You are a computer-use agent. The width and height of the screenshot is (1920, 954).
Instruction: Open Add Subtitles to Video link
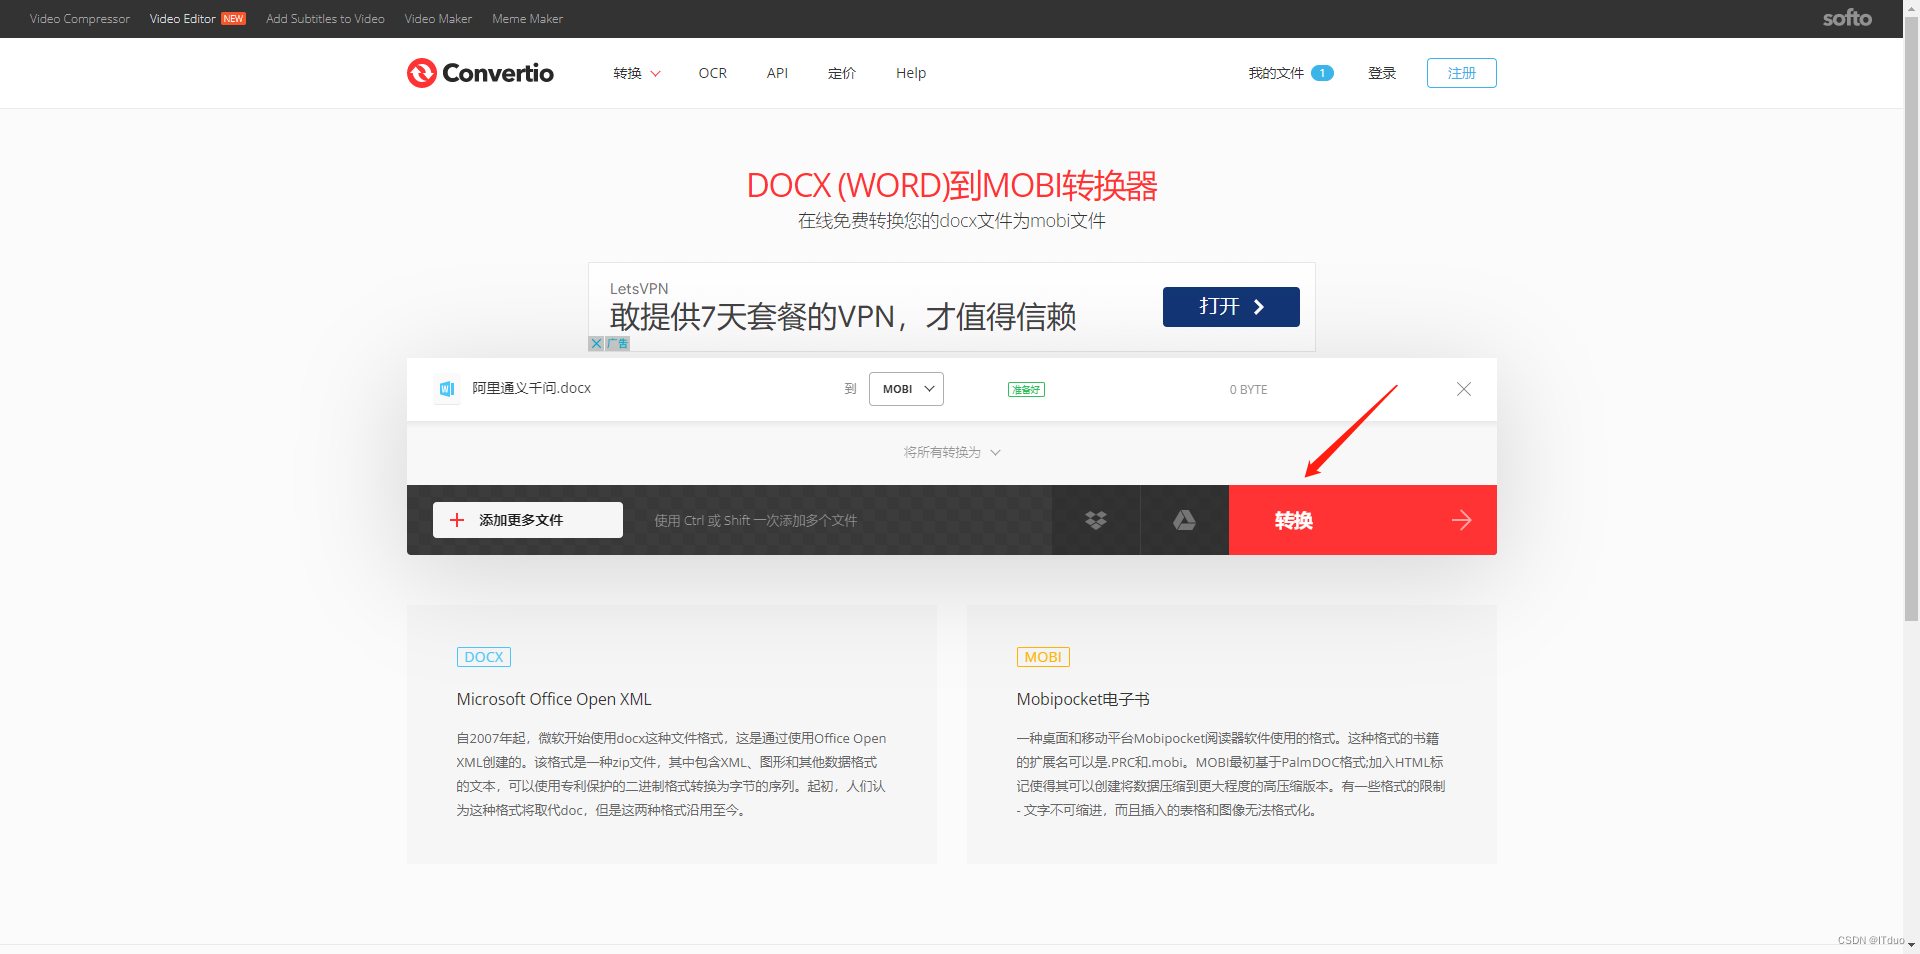click(325, 19)
